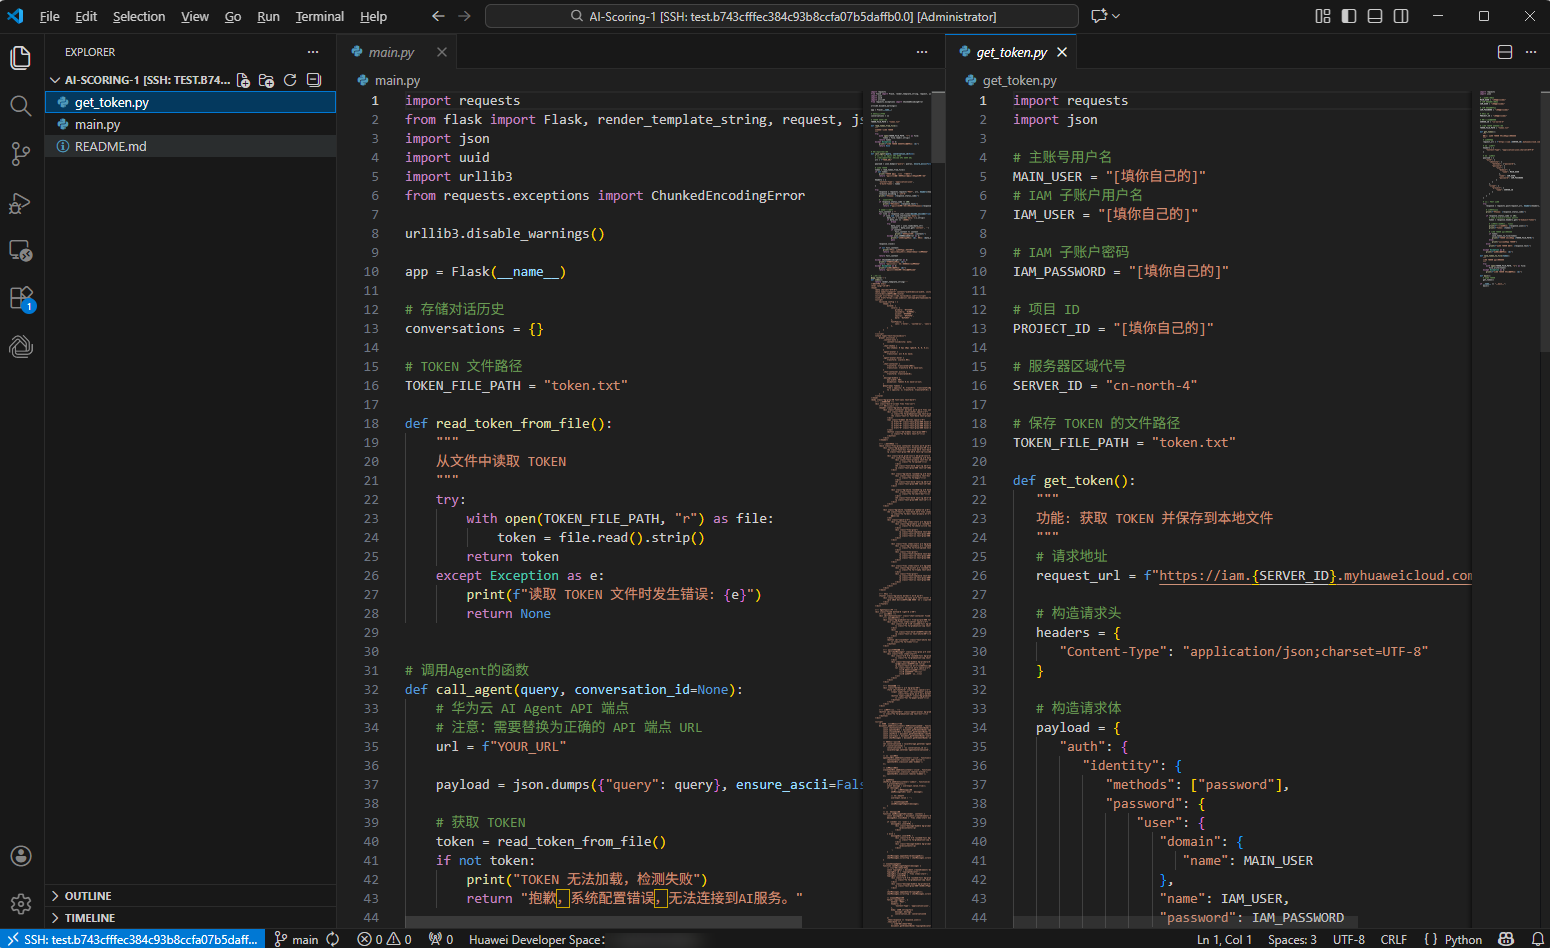
Task: Open the Source Control view
Action: [x=21, y=154]
